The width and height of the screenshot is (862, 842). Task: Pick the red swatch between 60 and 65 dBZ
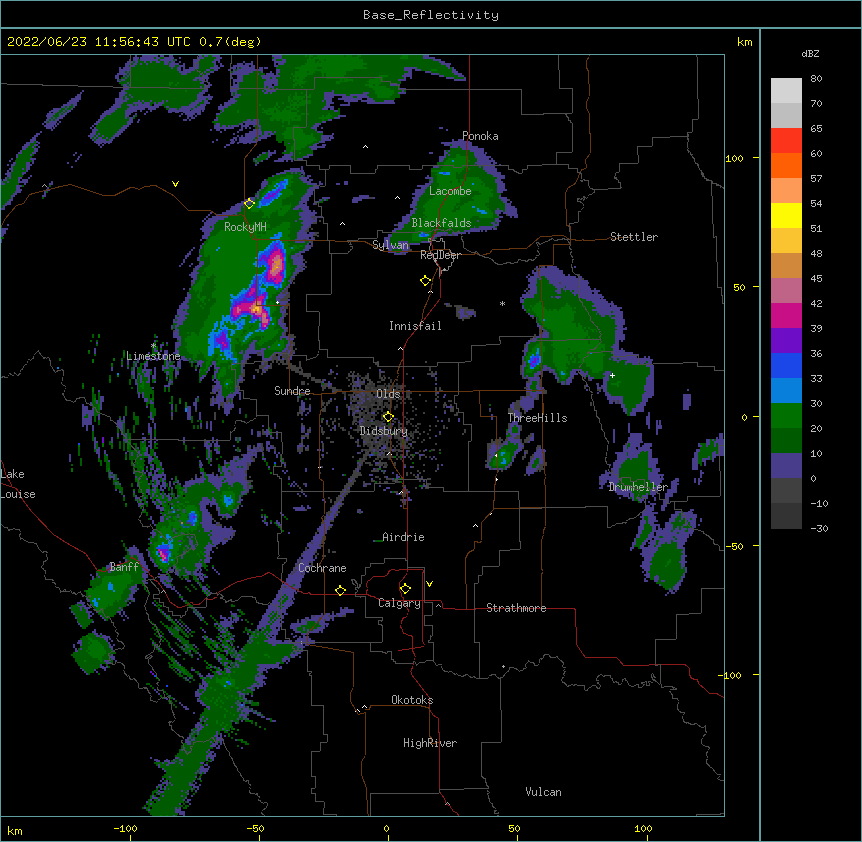point(786,141)
